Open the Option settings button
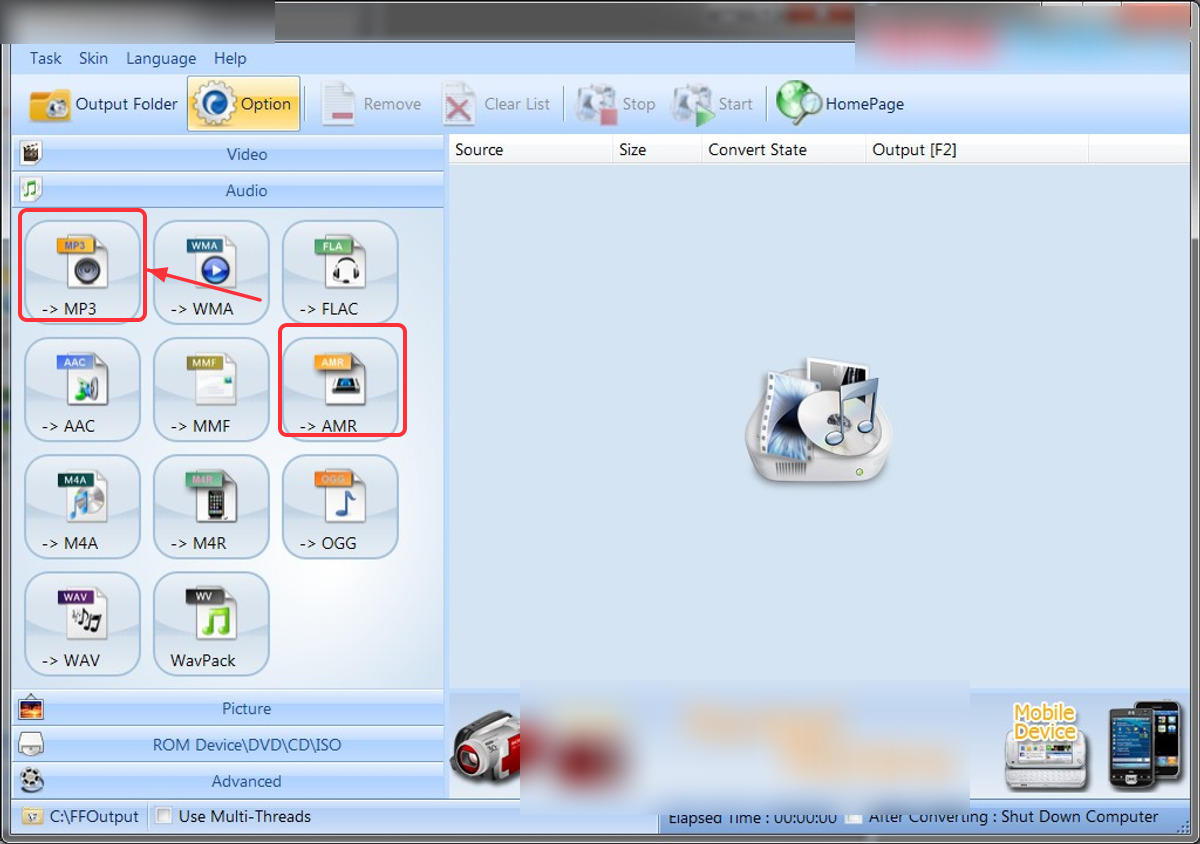 243,104
